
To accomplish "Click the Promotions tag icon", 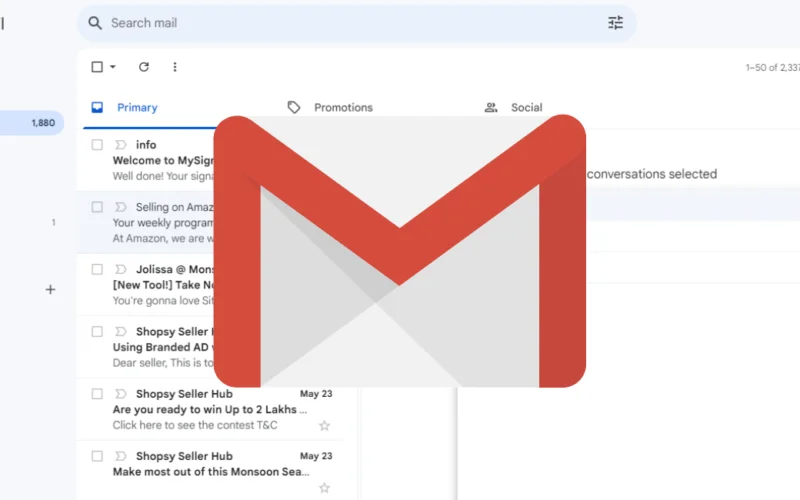I will (293, 107).
